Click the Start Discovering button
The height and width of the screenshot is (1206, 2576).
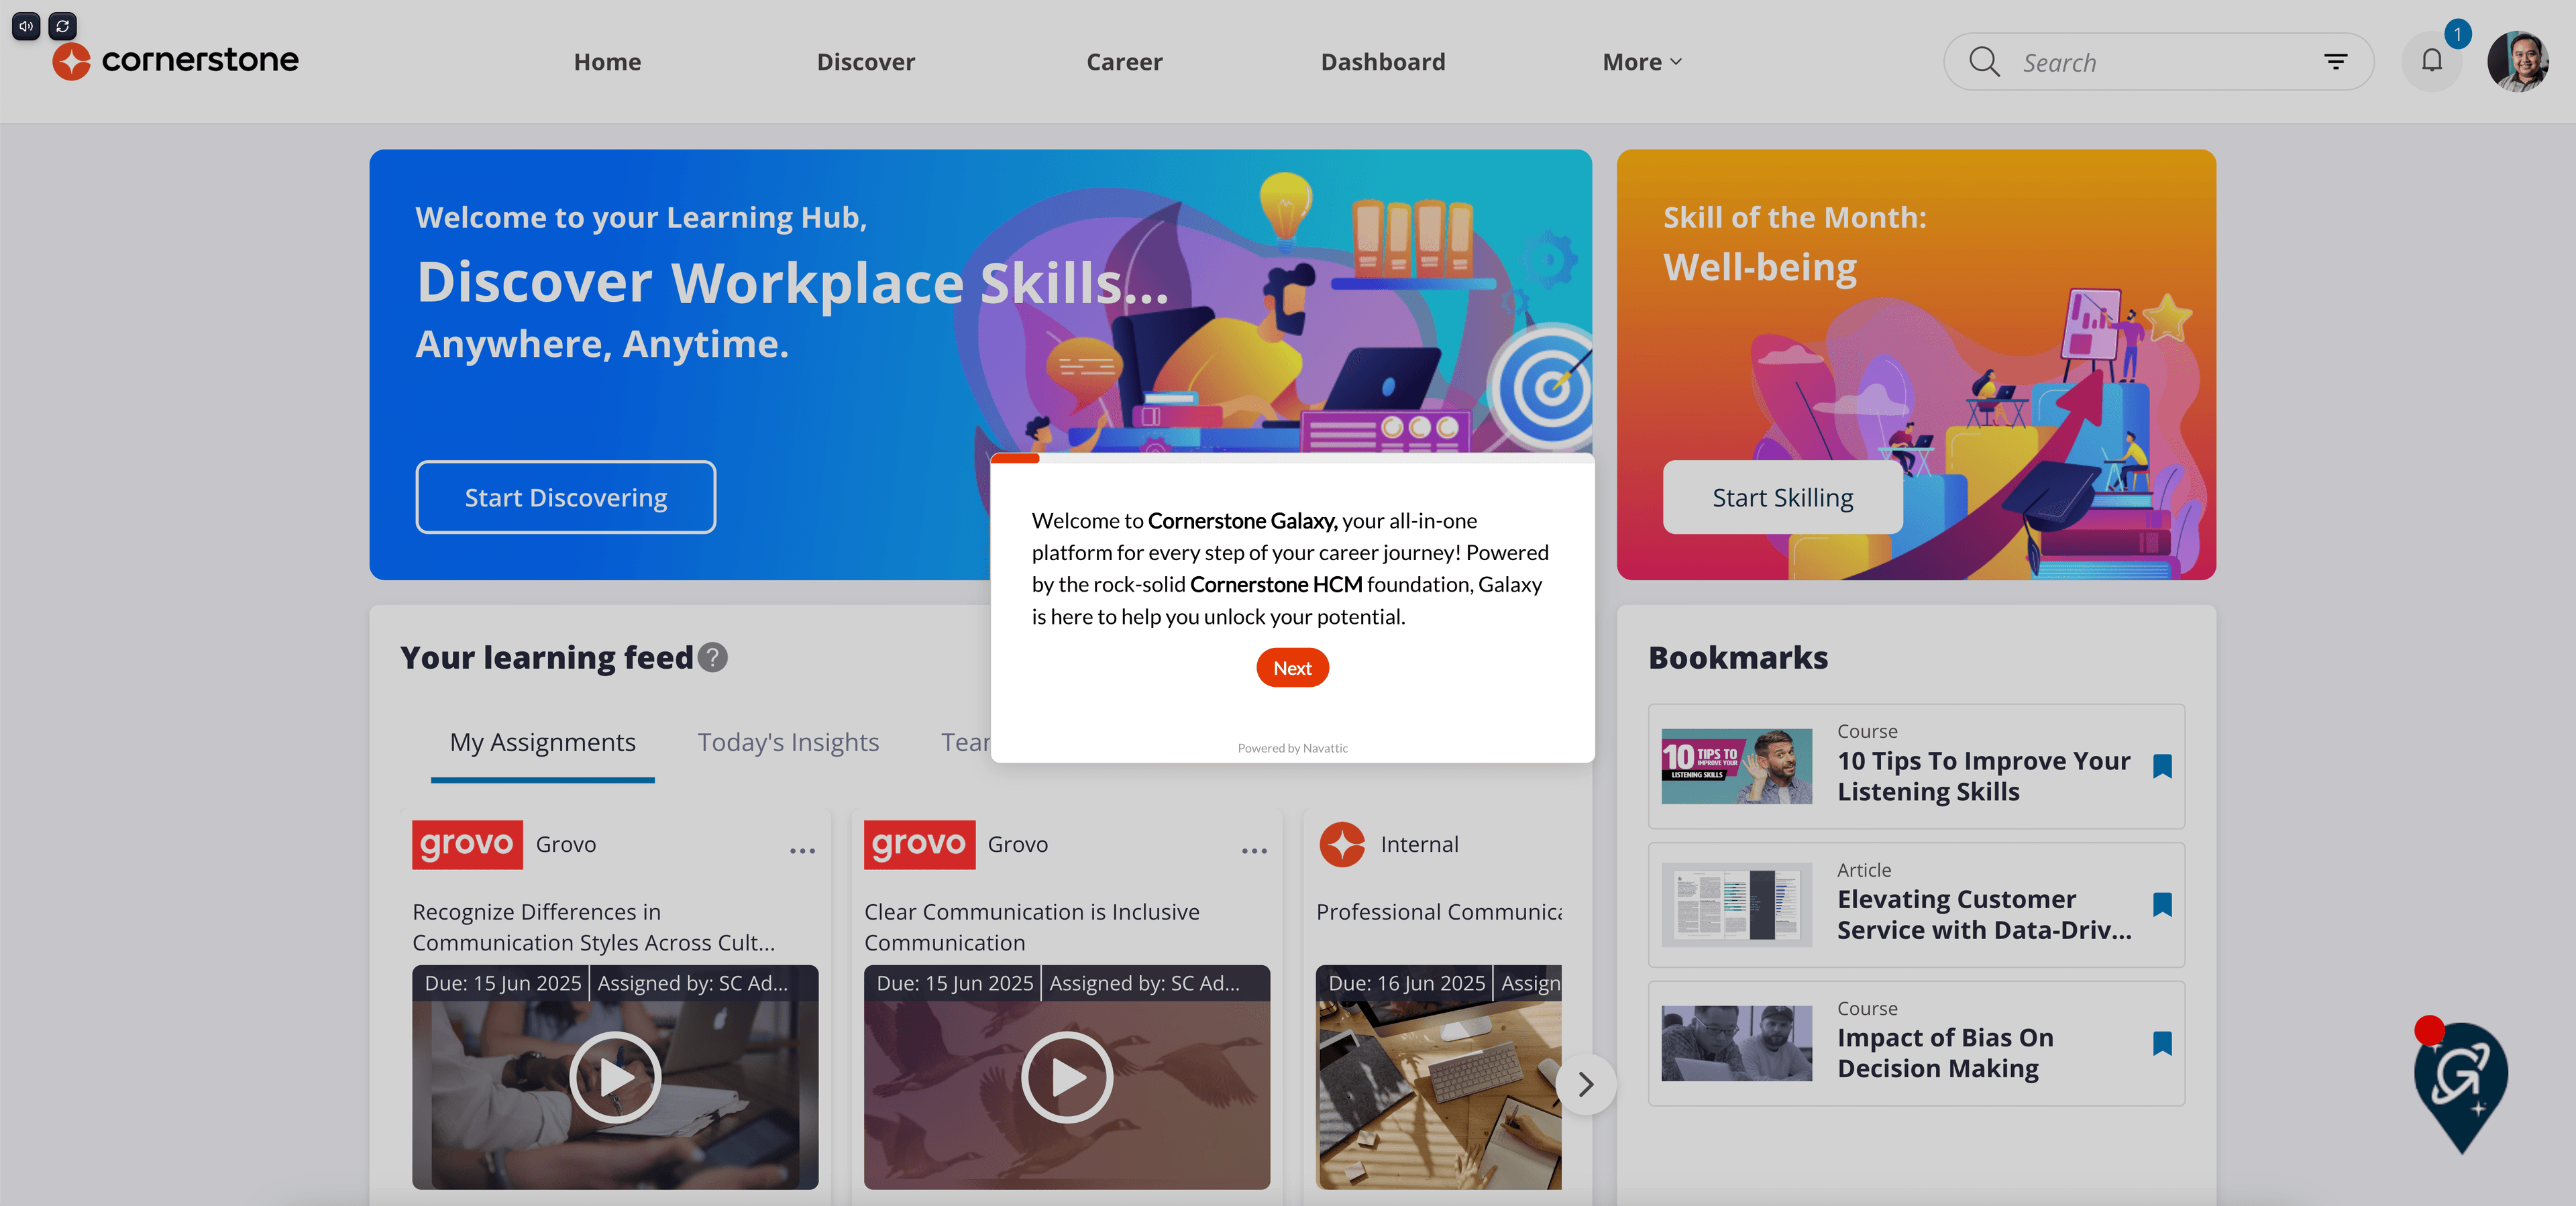pyautogui.click(x=565, y=497)
